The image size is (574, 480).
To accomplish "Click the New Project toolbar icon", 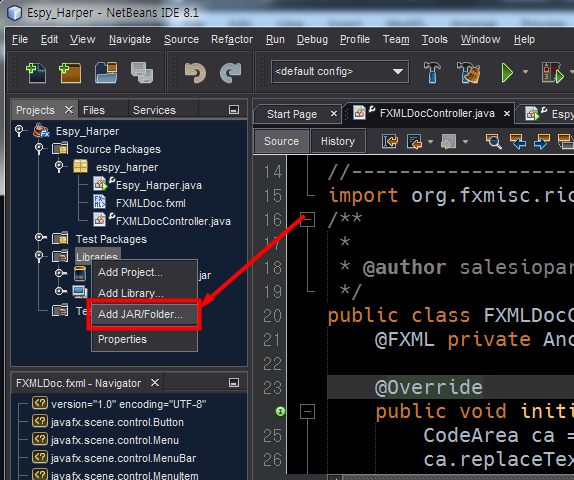I will click(70, 72).
